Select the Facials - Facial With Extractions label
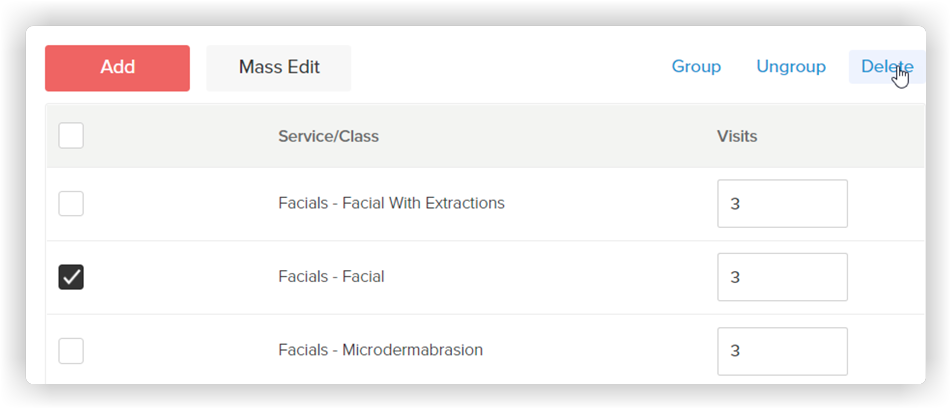This screenshot has width=951, height=409. click(391, 203)
